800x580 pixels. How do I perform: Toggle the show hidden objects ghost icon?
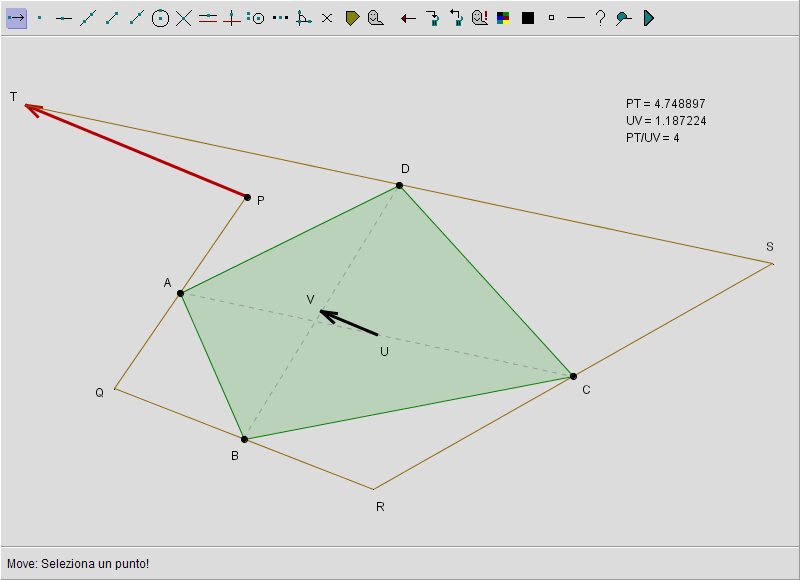point(480,18)
